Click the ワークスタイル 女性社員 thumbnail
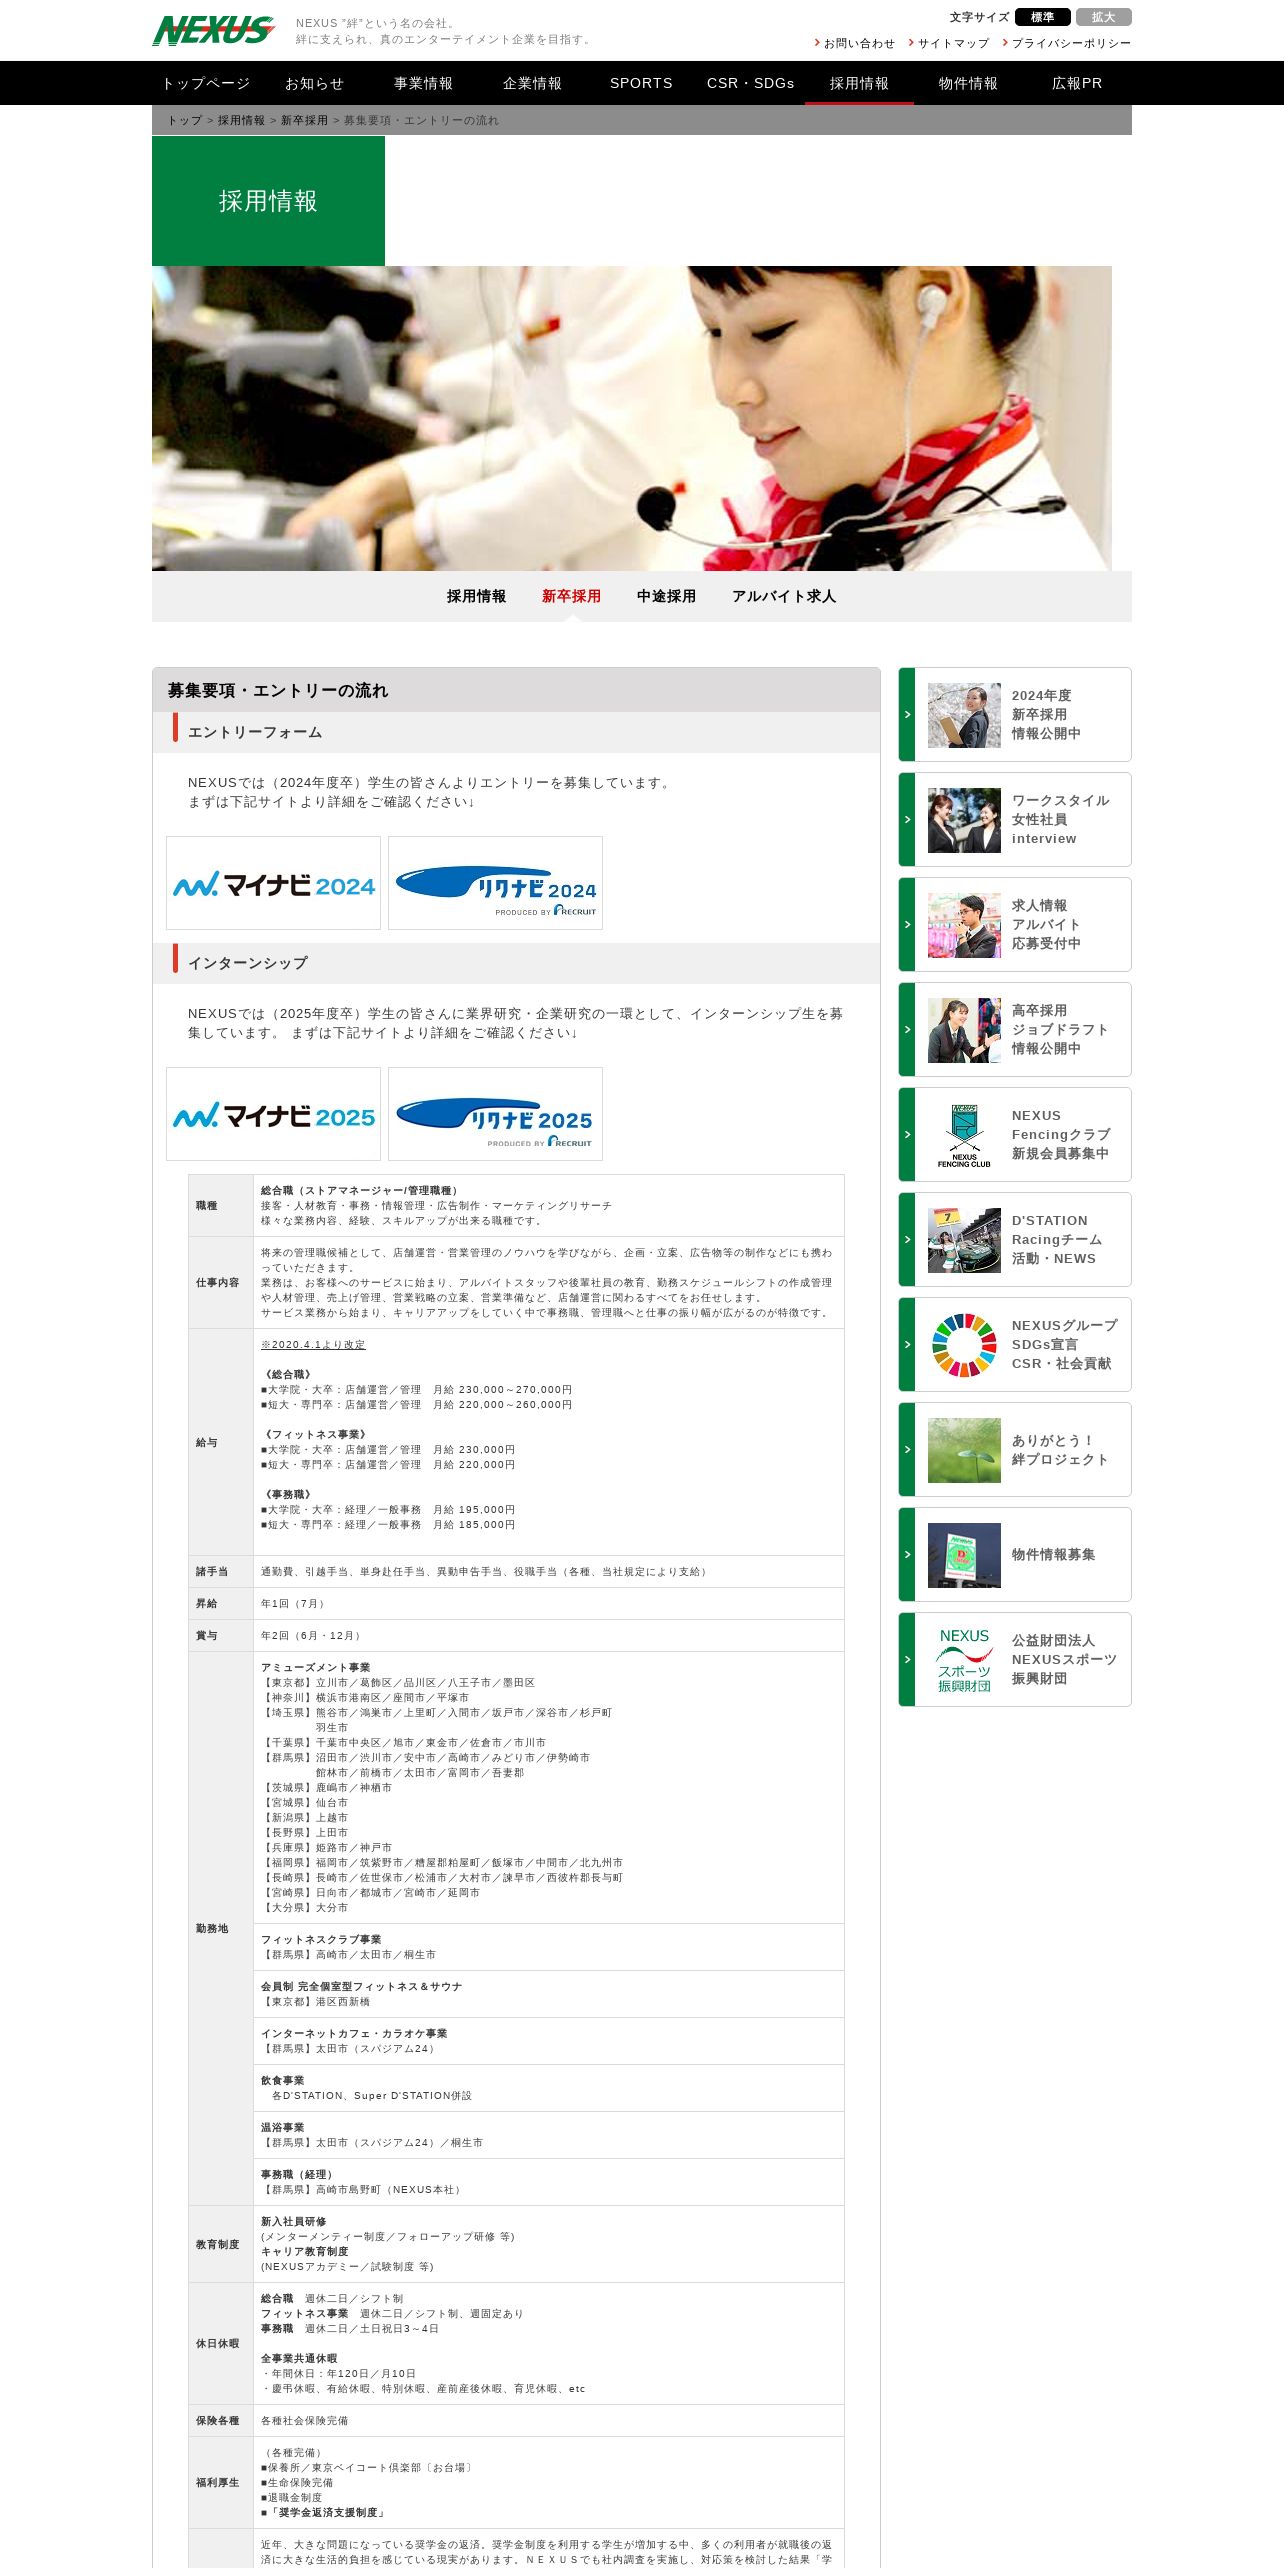This screenshot has width=1284, height=2568. (x=964, y=820)
